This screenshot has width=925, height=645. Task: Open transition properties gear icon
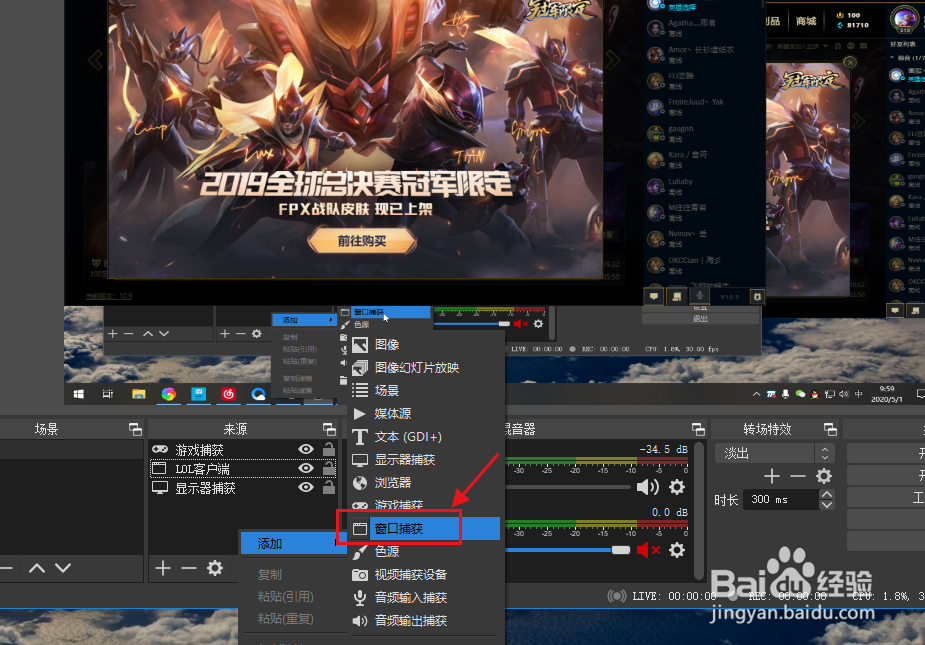click(x=824, y=476)
